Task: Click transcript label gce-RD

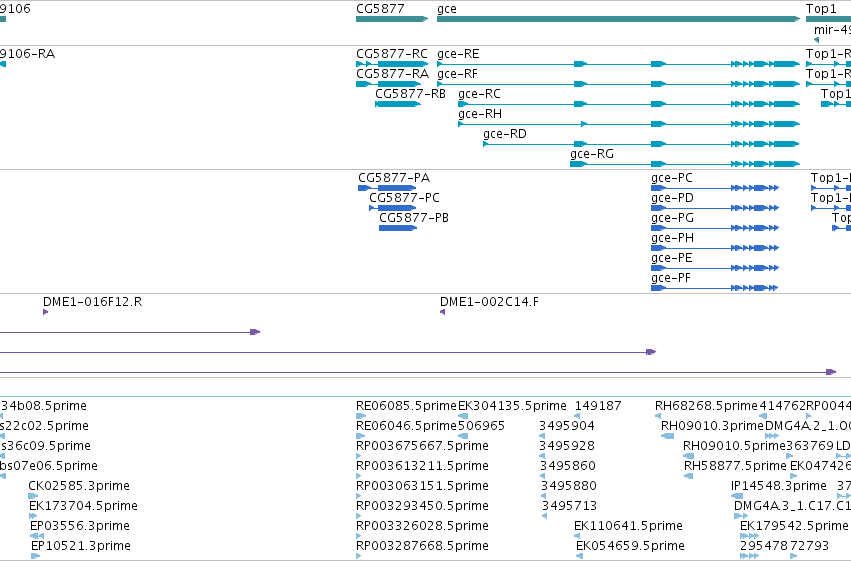Action: pos(505,134)
